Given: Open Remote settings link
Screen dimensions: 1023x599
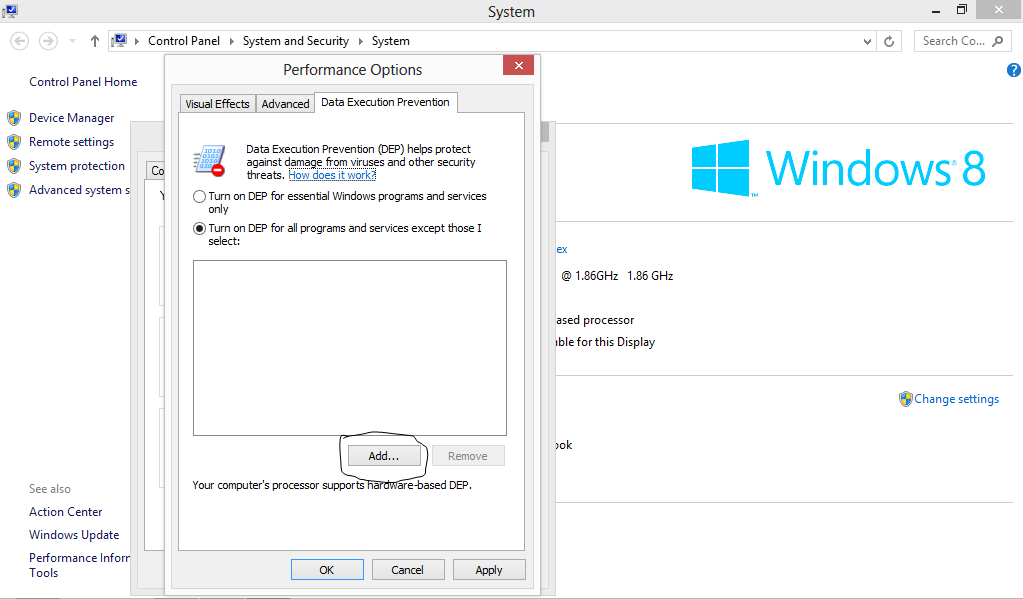Looking at the screenshot, I should (x=72, y=142).
